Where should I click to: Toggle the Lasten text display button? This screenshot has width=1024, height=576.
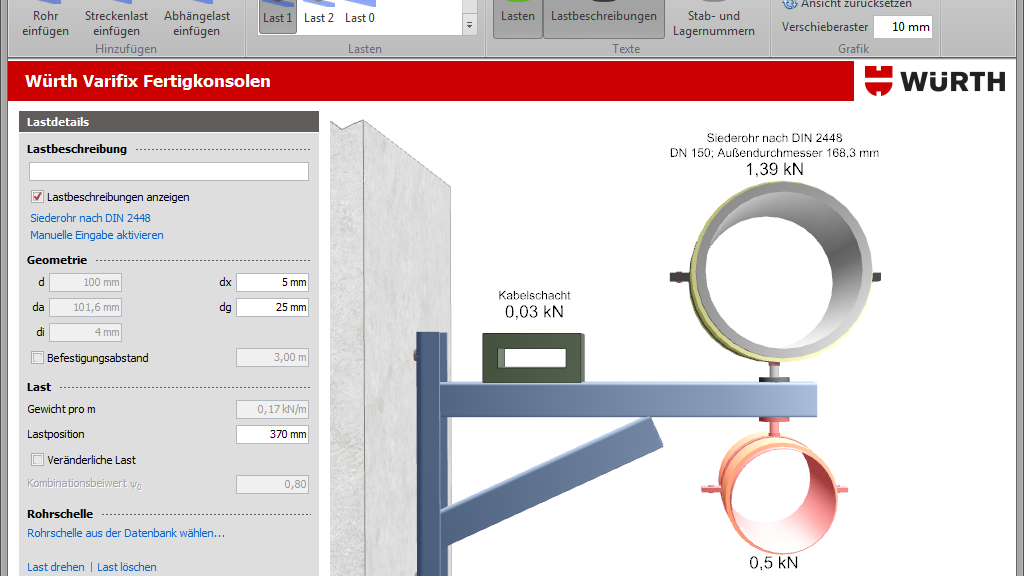point(518,18)
